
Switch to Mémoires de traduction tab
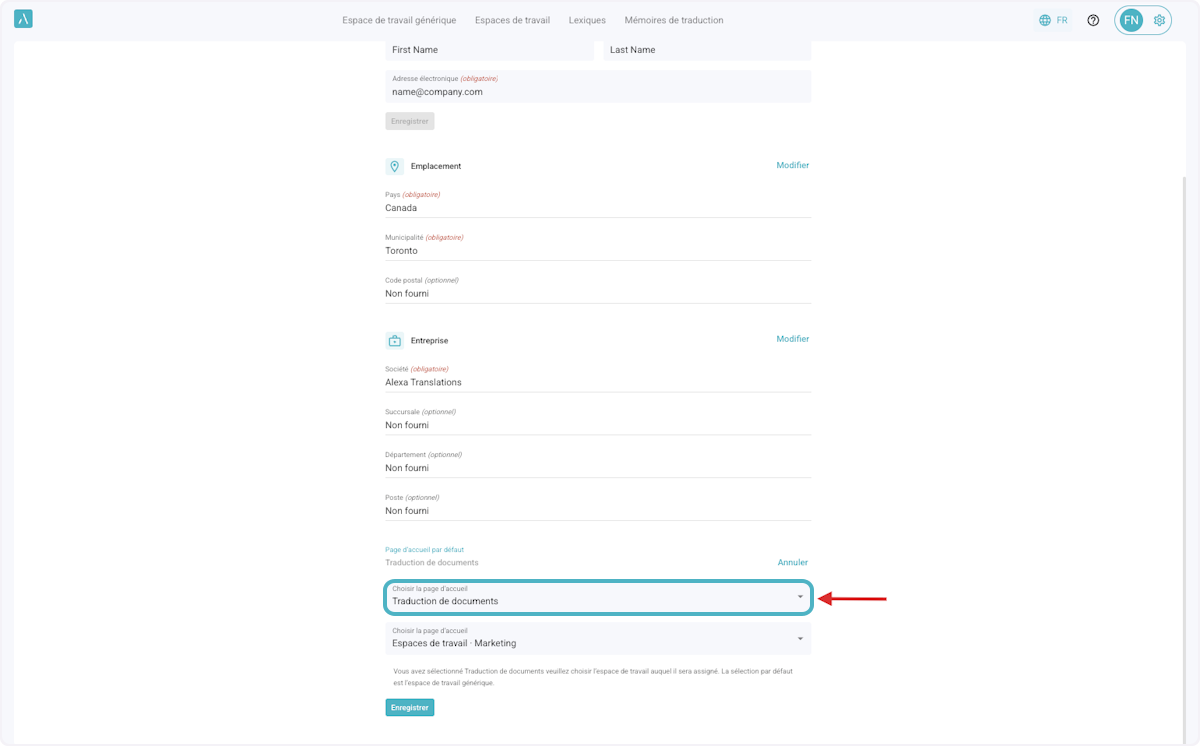673,20
